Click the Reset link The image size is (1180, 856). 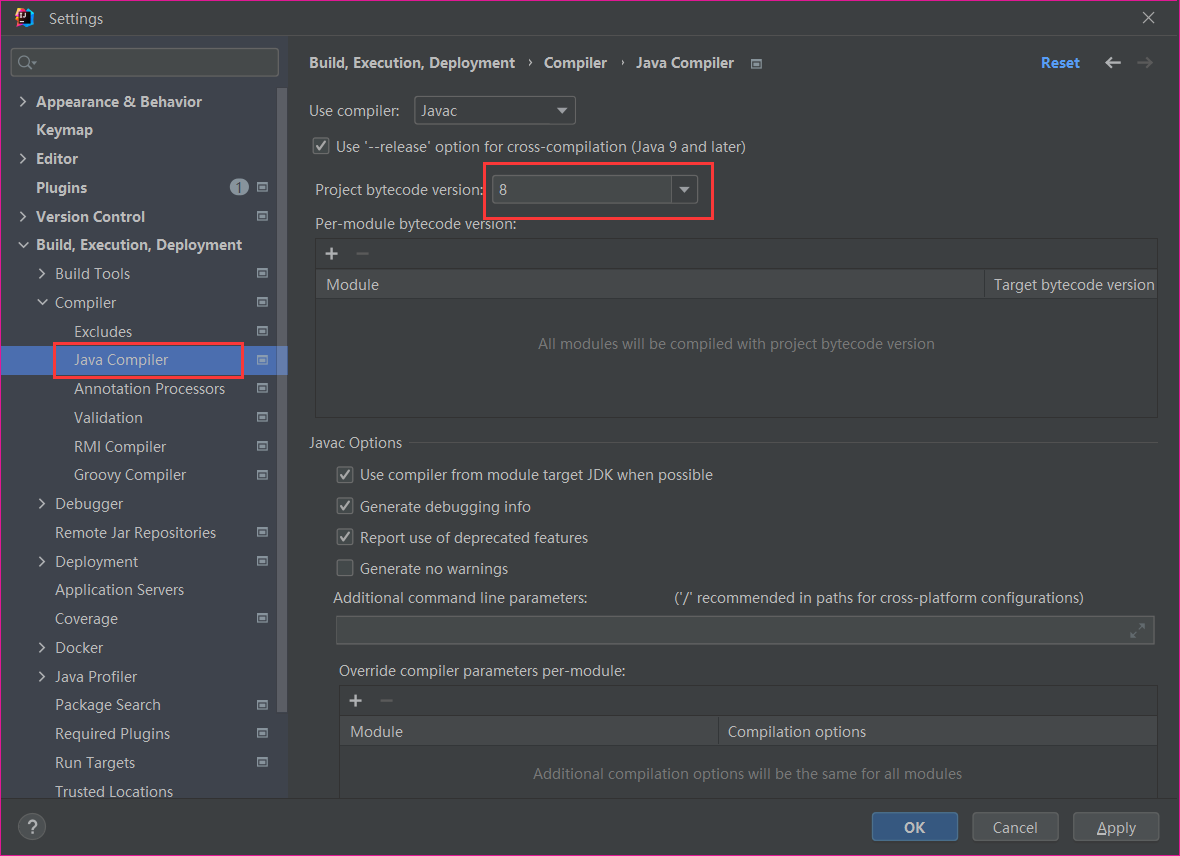[1060, 62]
